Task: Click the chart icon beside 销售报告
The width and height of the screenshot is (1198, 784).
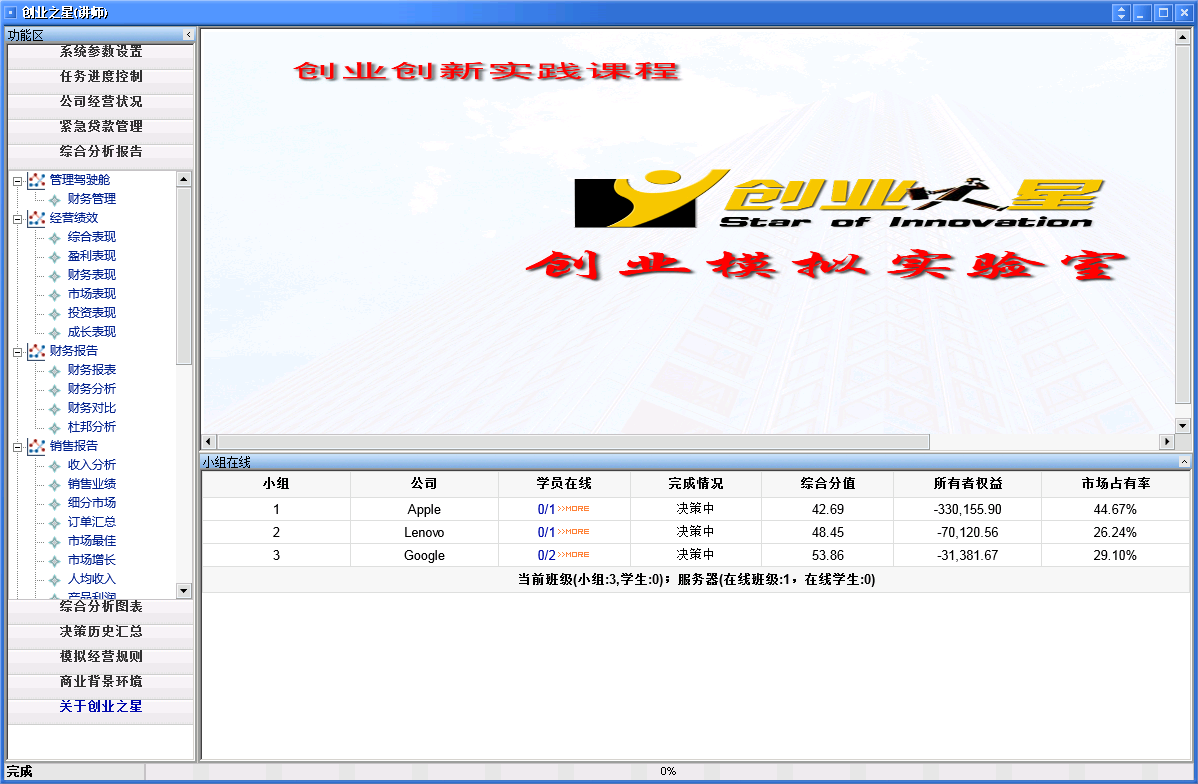Action: pos(36,446)
